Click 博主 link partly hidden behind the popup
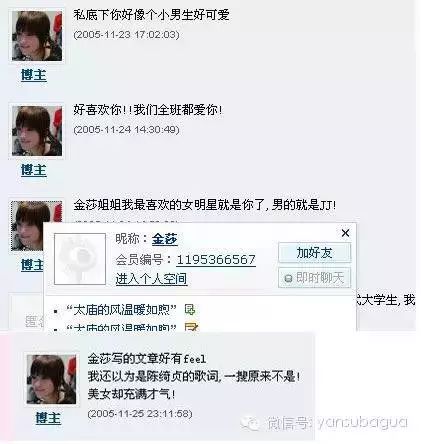Viewport: 421px width, 444px height. click(32, 265)
